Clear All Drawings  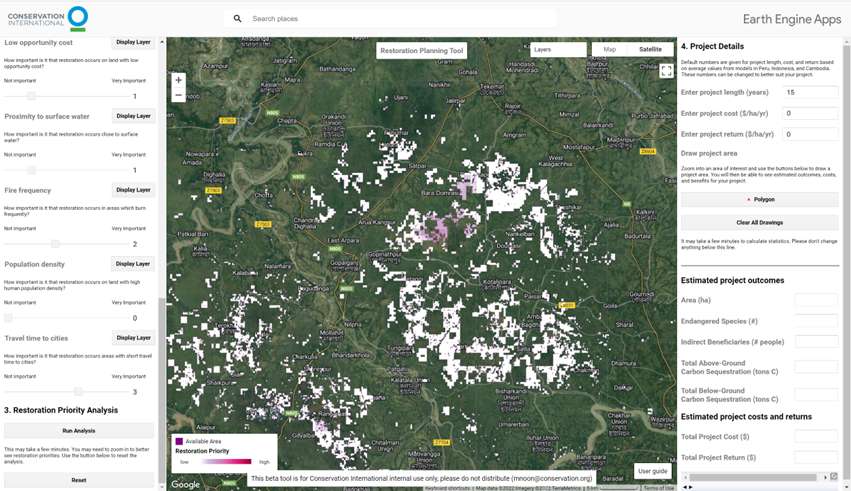click(760, 222)
